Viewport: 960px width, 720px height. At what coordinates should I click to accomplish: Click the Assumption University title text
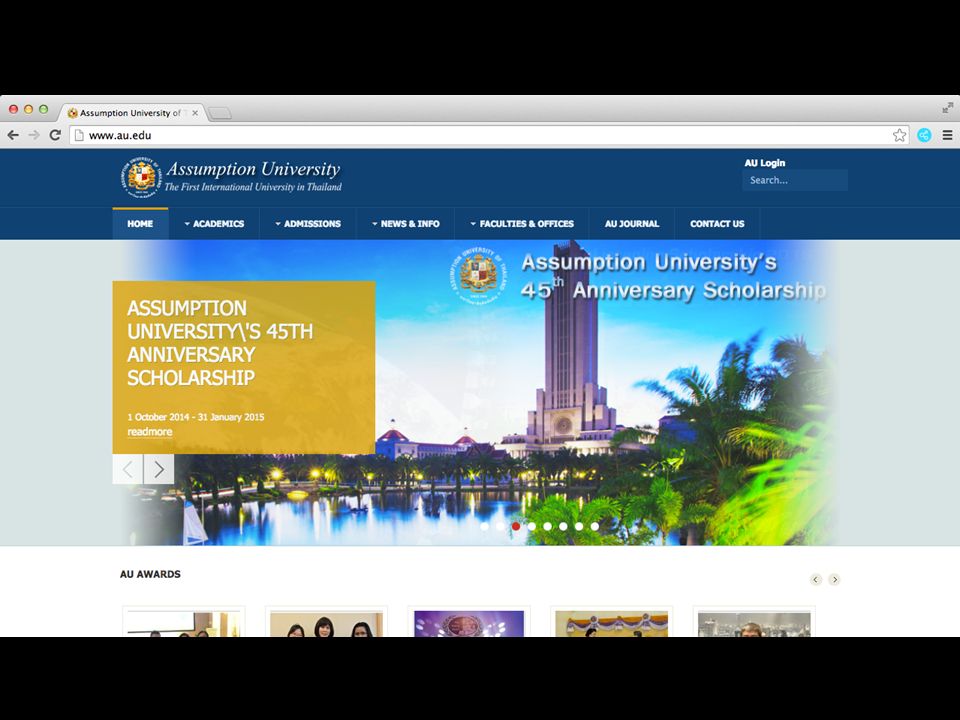tap(253, 169)
